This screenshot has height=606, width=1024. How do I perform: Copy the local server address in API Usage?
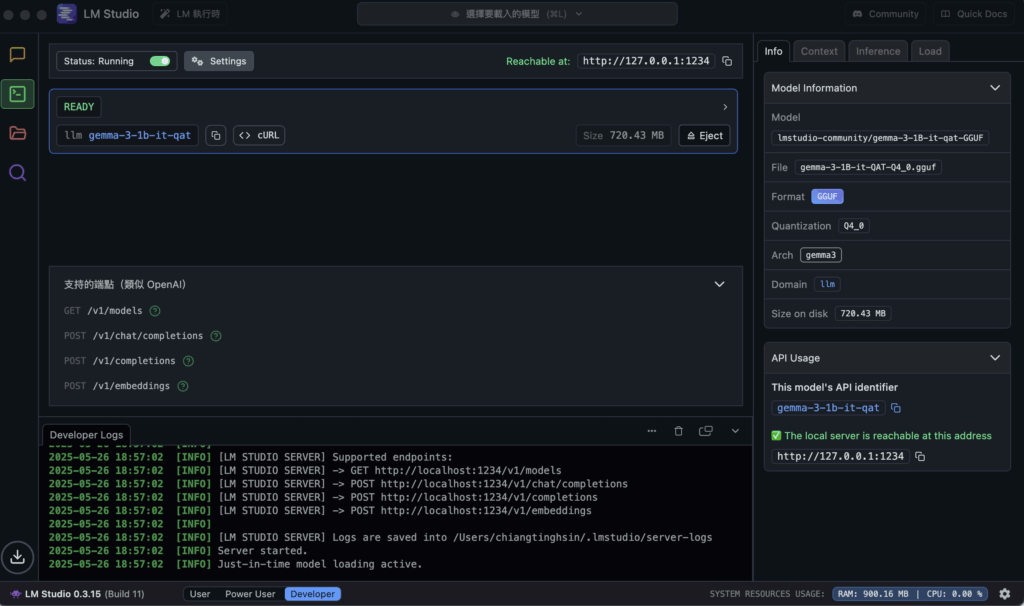tap(920, 456)
